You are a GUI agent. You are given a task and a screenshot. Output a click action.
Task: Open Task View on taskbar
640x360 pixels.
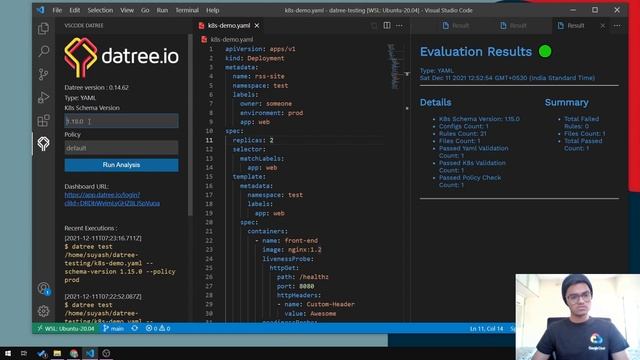pos(24,353)
